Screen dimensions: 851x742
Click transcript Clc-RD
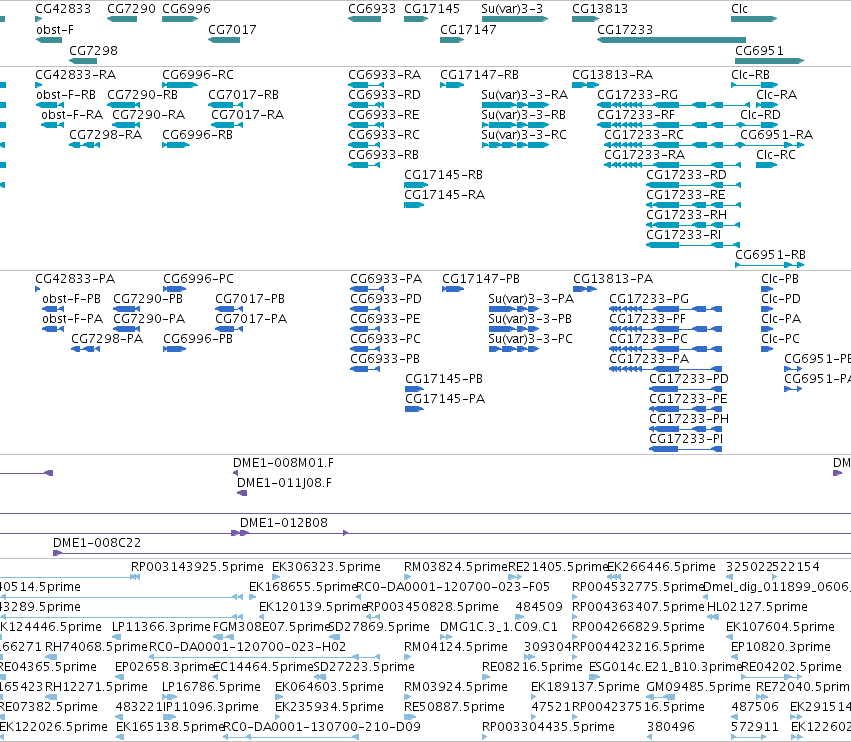[760, 115]
